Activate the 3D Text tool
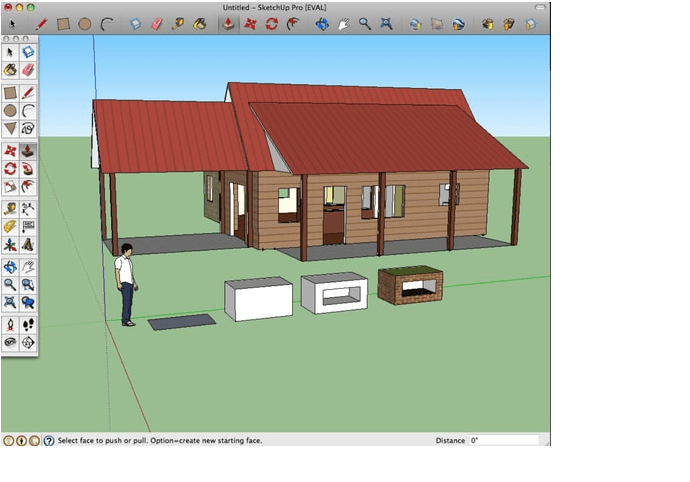 pyautogui.click(x=28, y=245)
